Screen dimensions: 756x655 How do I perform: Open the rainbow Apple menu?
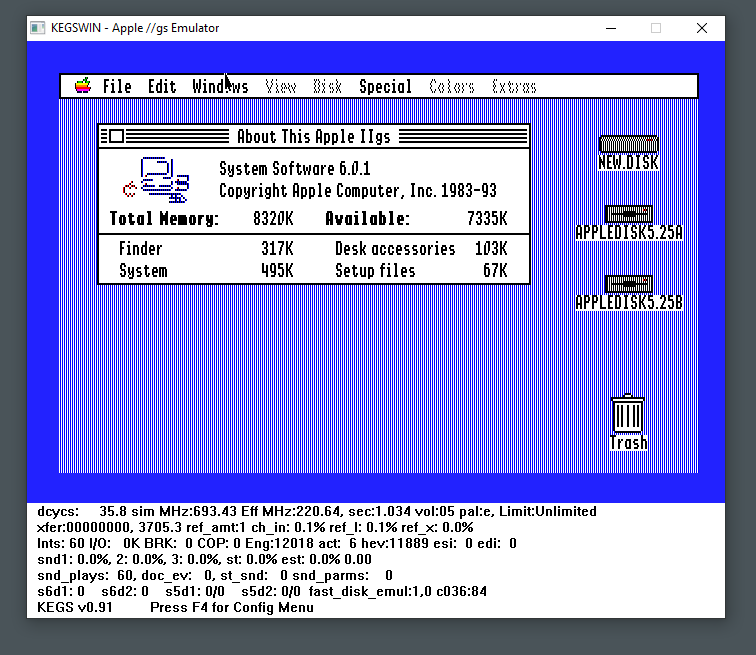coord(83,86)
